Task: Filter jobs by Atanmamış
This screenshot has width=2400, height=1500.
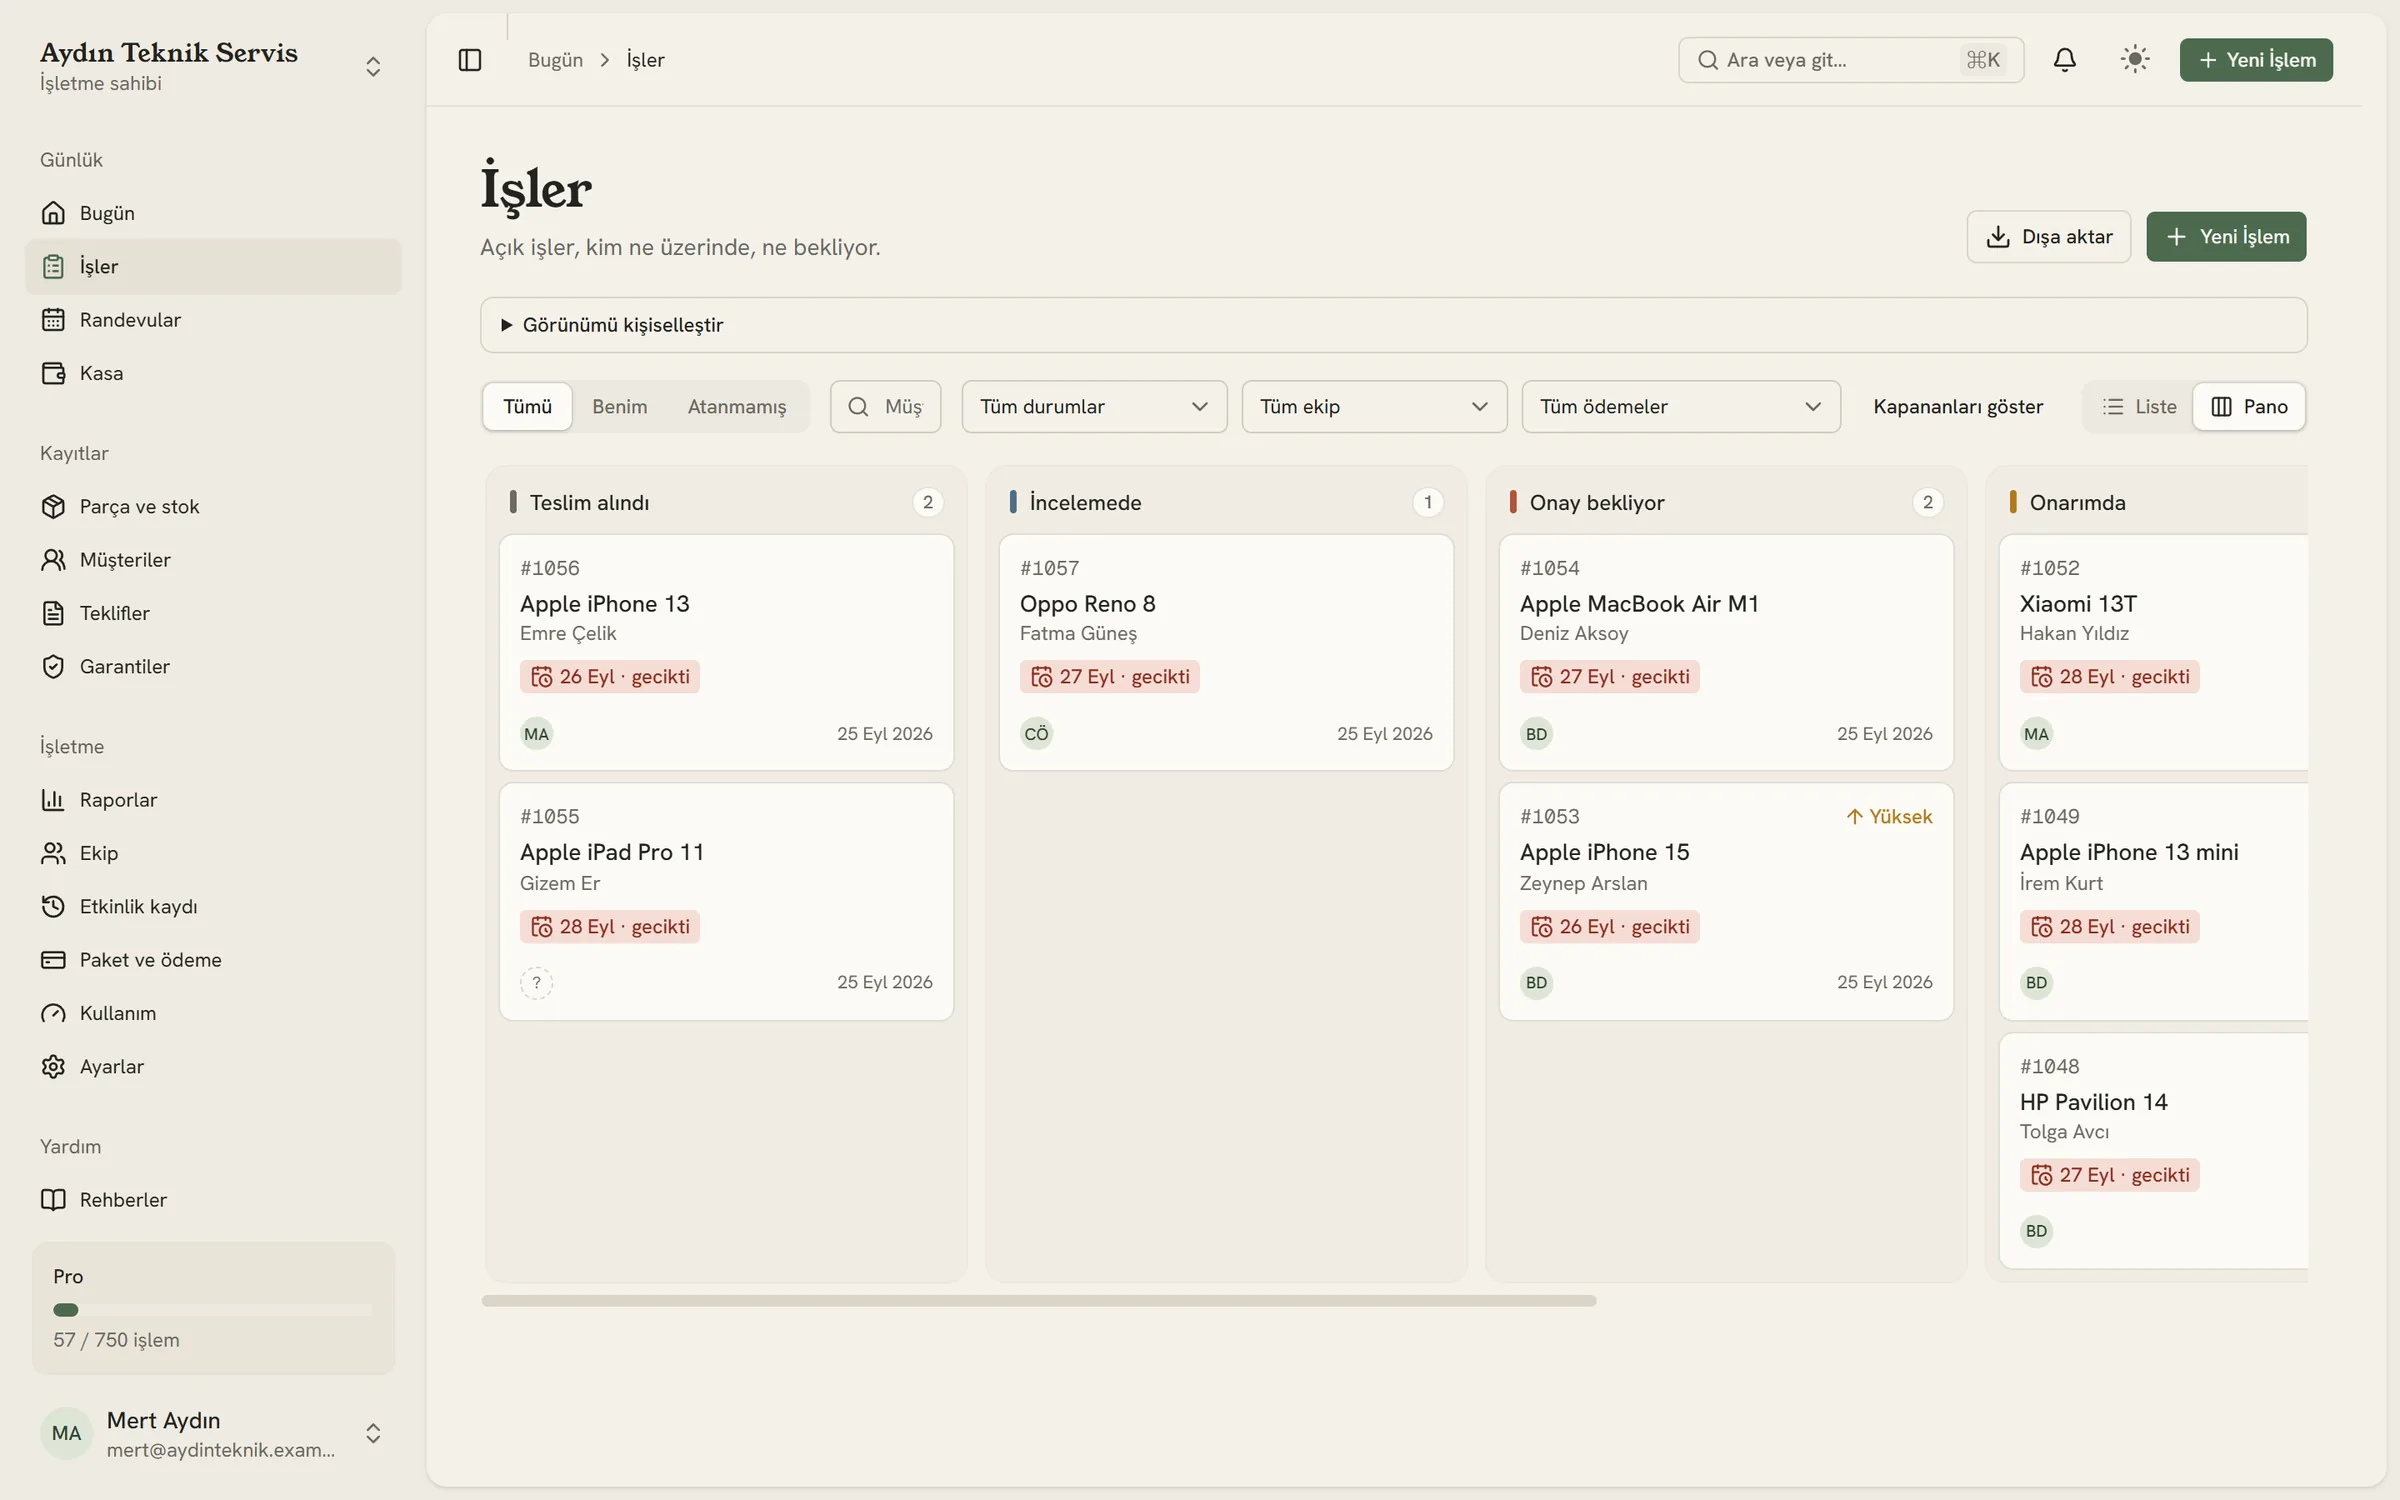Action: pos(737,407)
